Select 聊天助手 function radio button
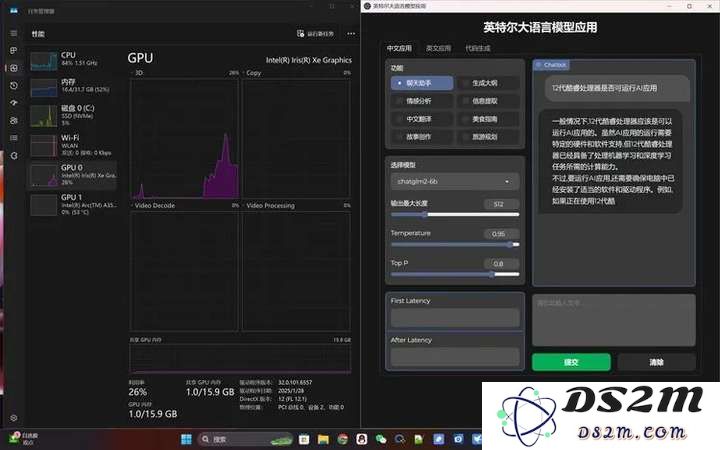 coord(422,83)
